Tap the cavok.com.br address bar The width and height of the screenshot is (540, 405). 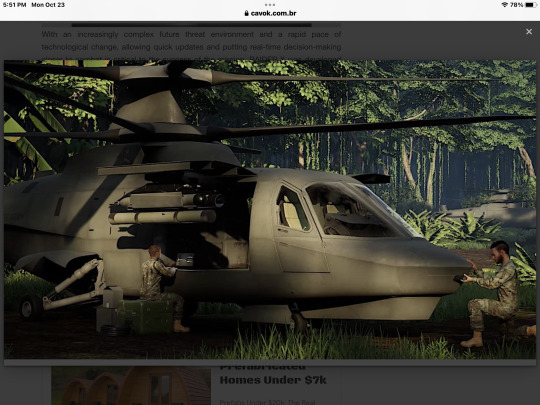coord(270,13)
